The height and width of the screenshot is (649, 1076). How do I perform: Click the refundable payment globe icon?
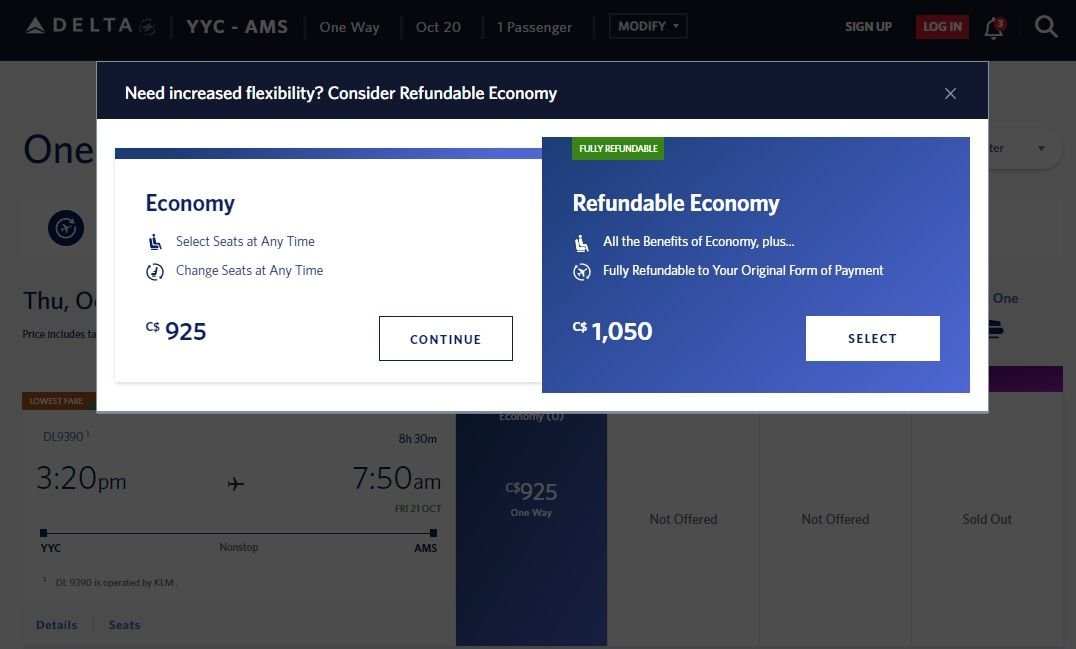pyautogui.click(x=583, y=270)
